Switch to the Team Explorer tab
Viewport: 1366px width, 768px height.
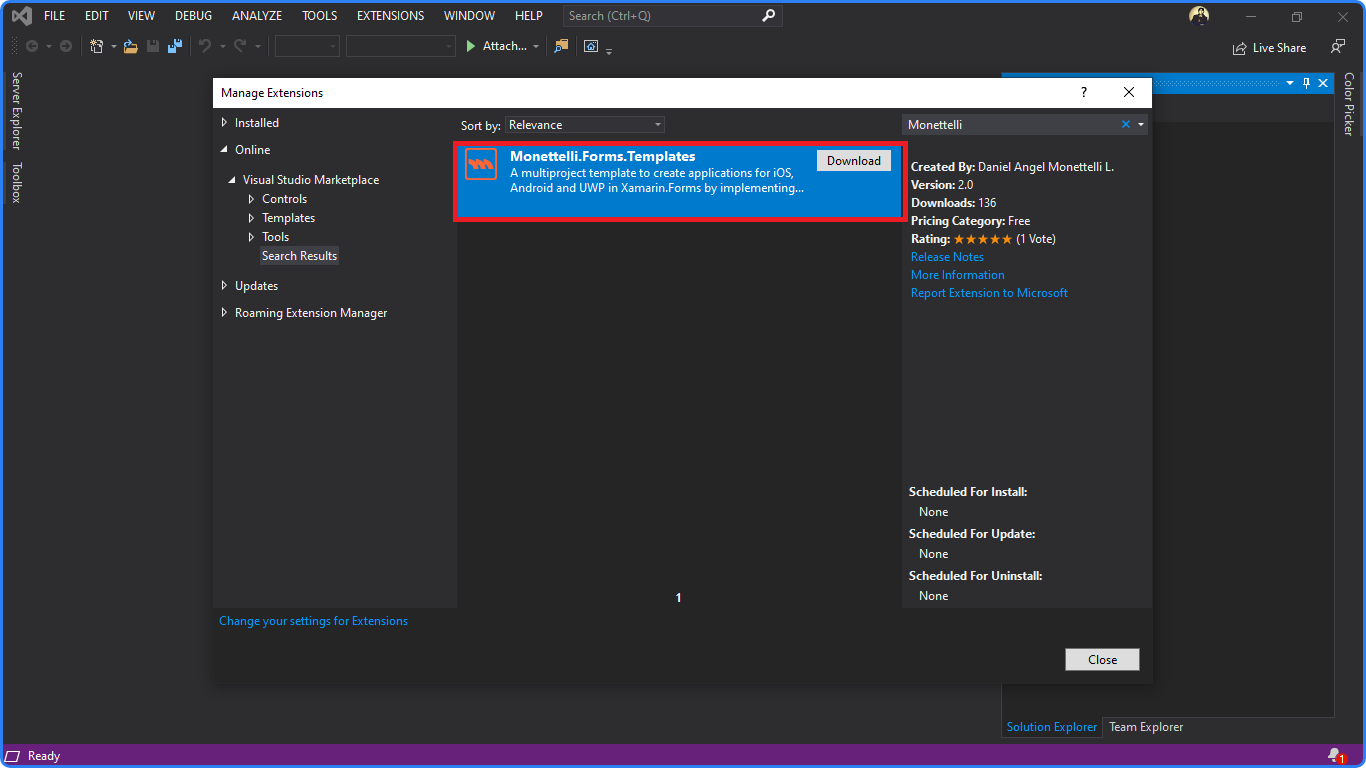tap(1146, 727)
